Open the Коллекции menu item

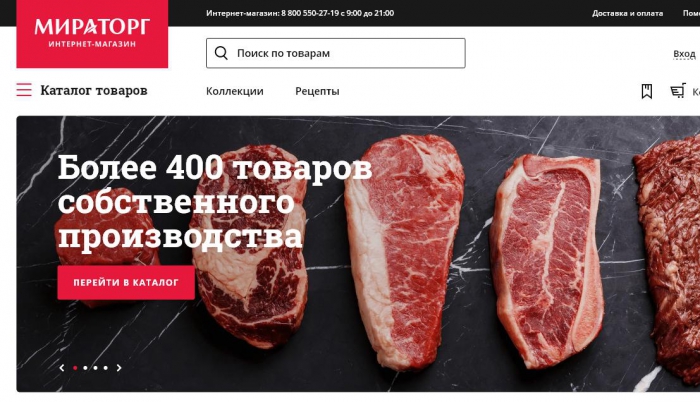(x=235, y=91)
